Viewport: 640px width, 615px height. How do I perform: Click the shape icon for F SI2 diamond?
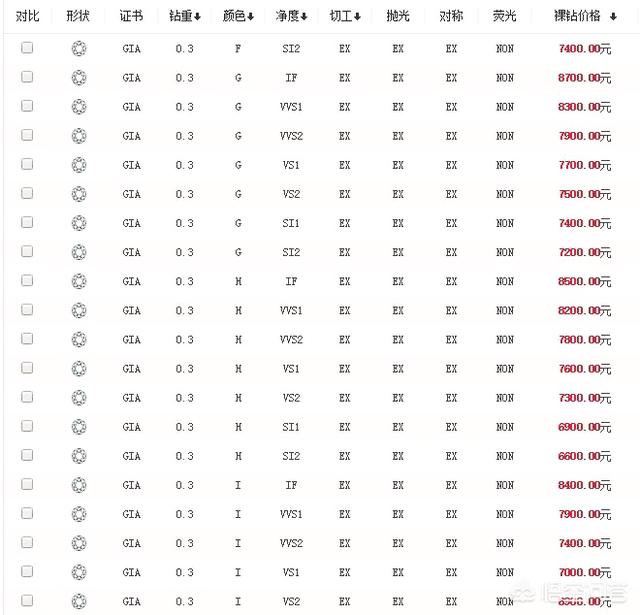79,48
